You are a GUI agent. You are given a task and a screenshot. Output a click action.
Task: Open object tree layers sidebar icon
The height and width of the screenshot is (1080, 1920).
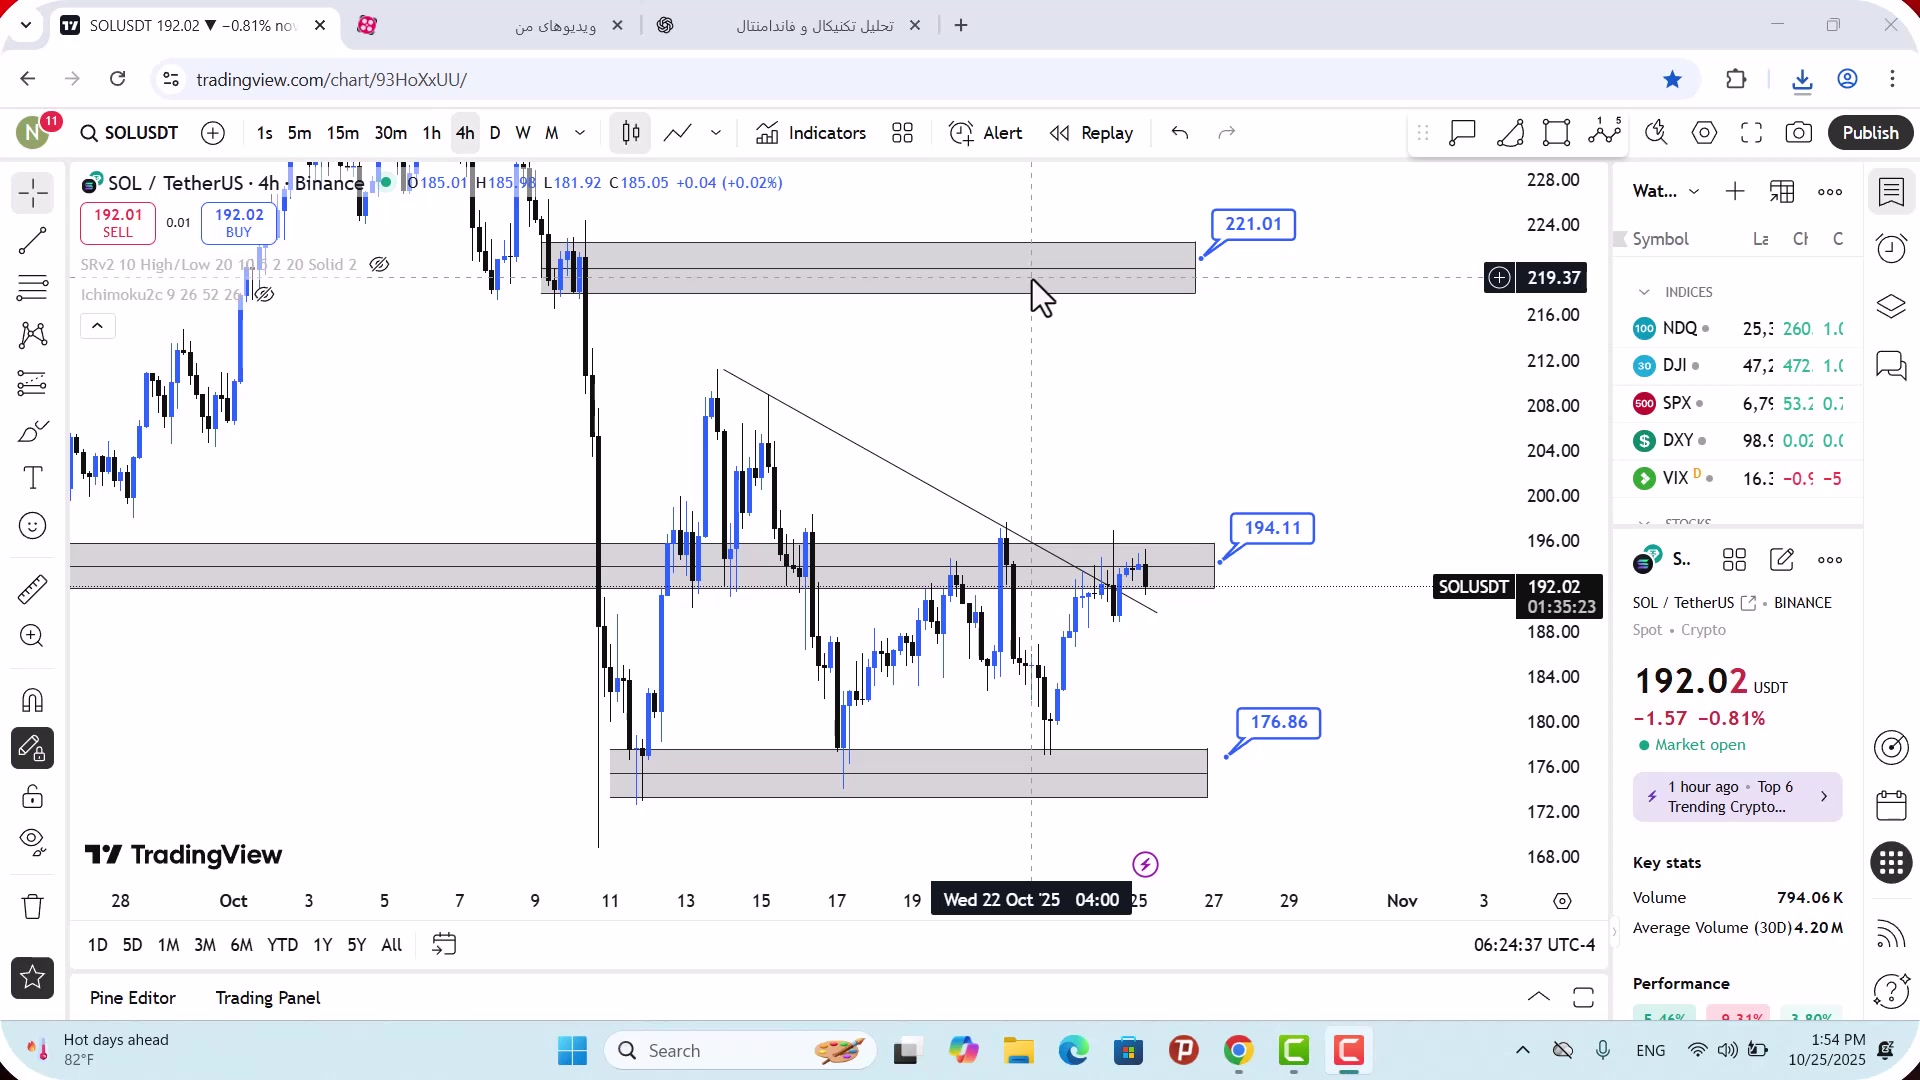pyautogui.click(x=1891, y=306)
